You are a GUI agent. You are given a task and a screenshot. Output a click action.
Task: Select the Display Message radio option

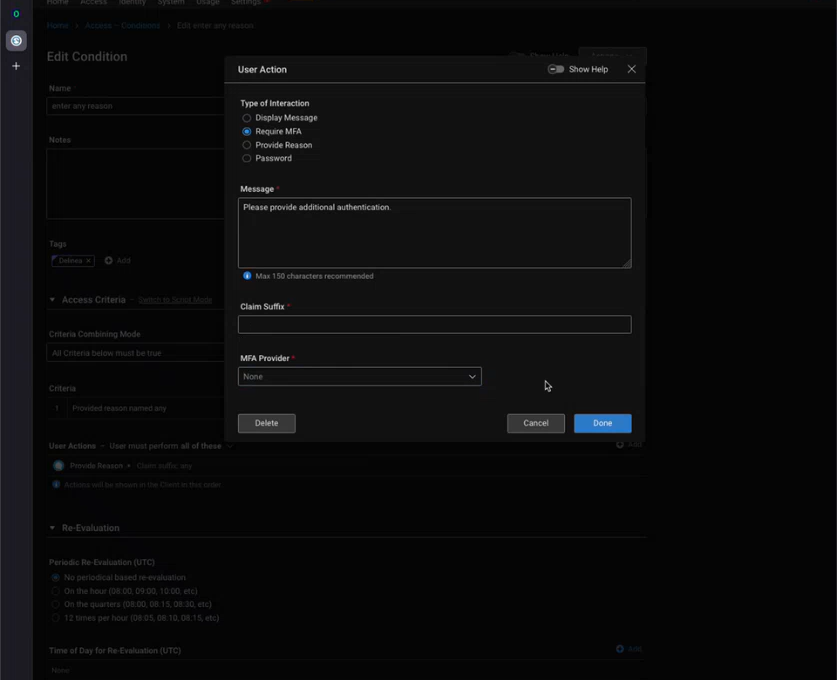point(247,118)
